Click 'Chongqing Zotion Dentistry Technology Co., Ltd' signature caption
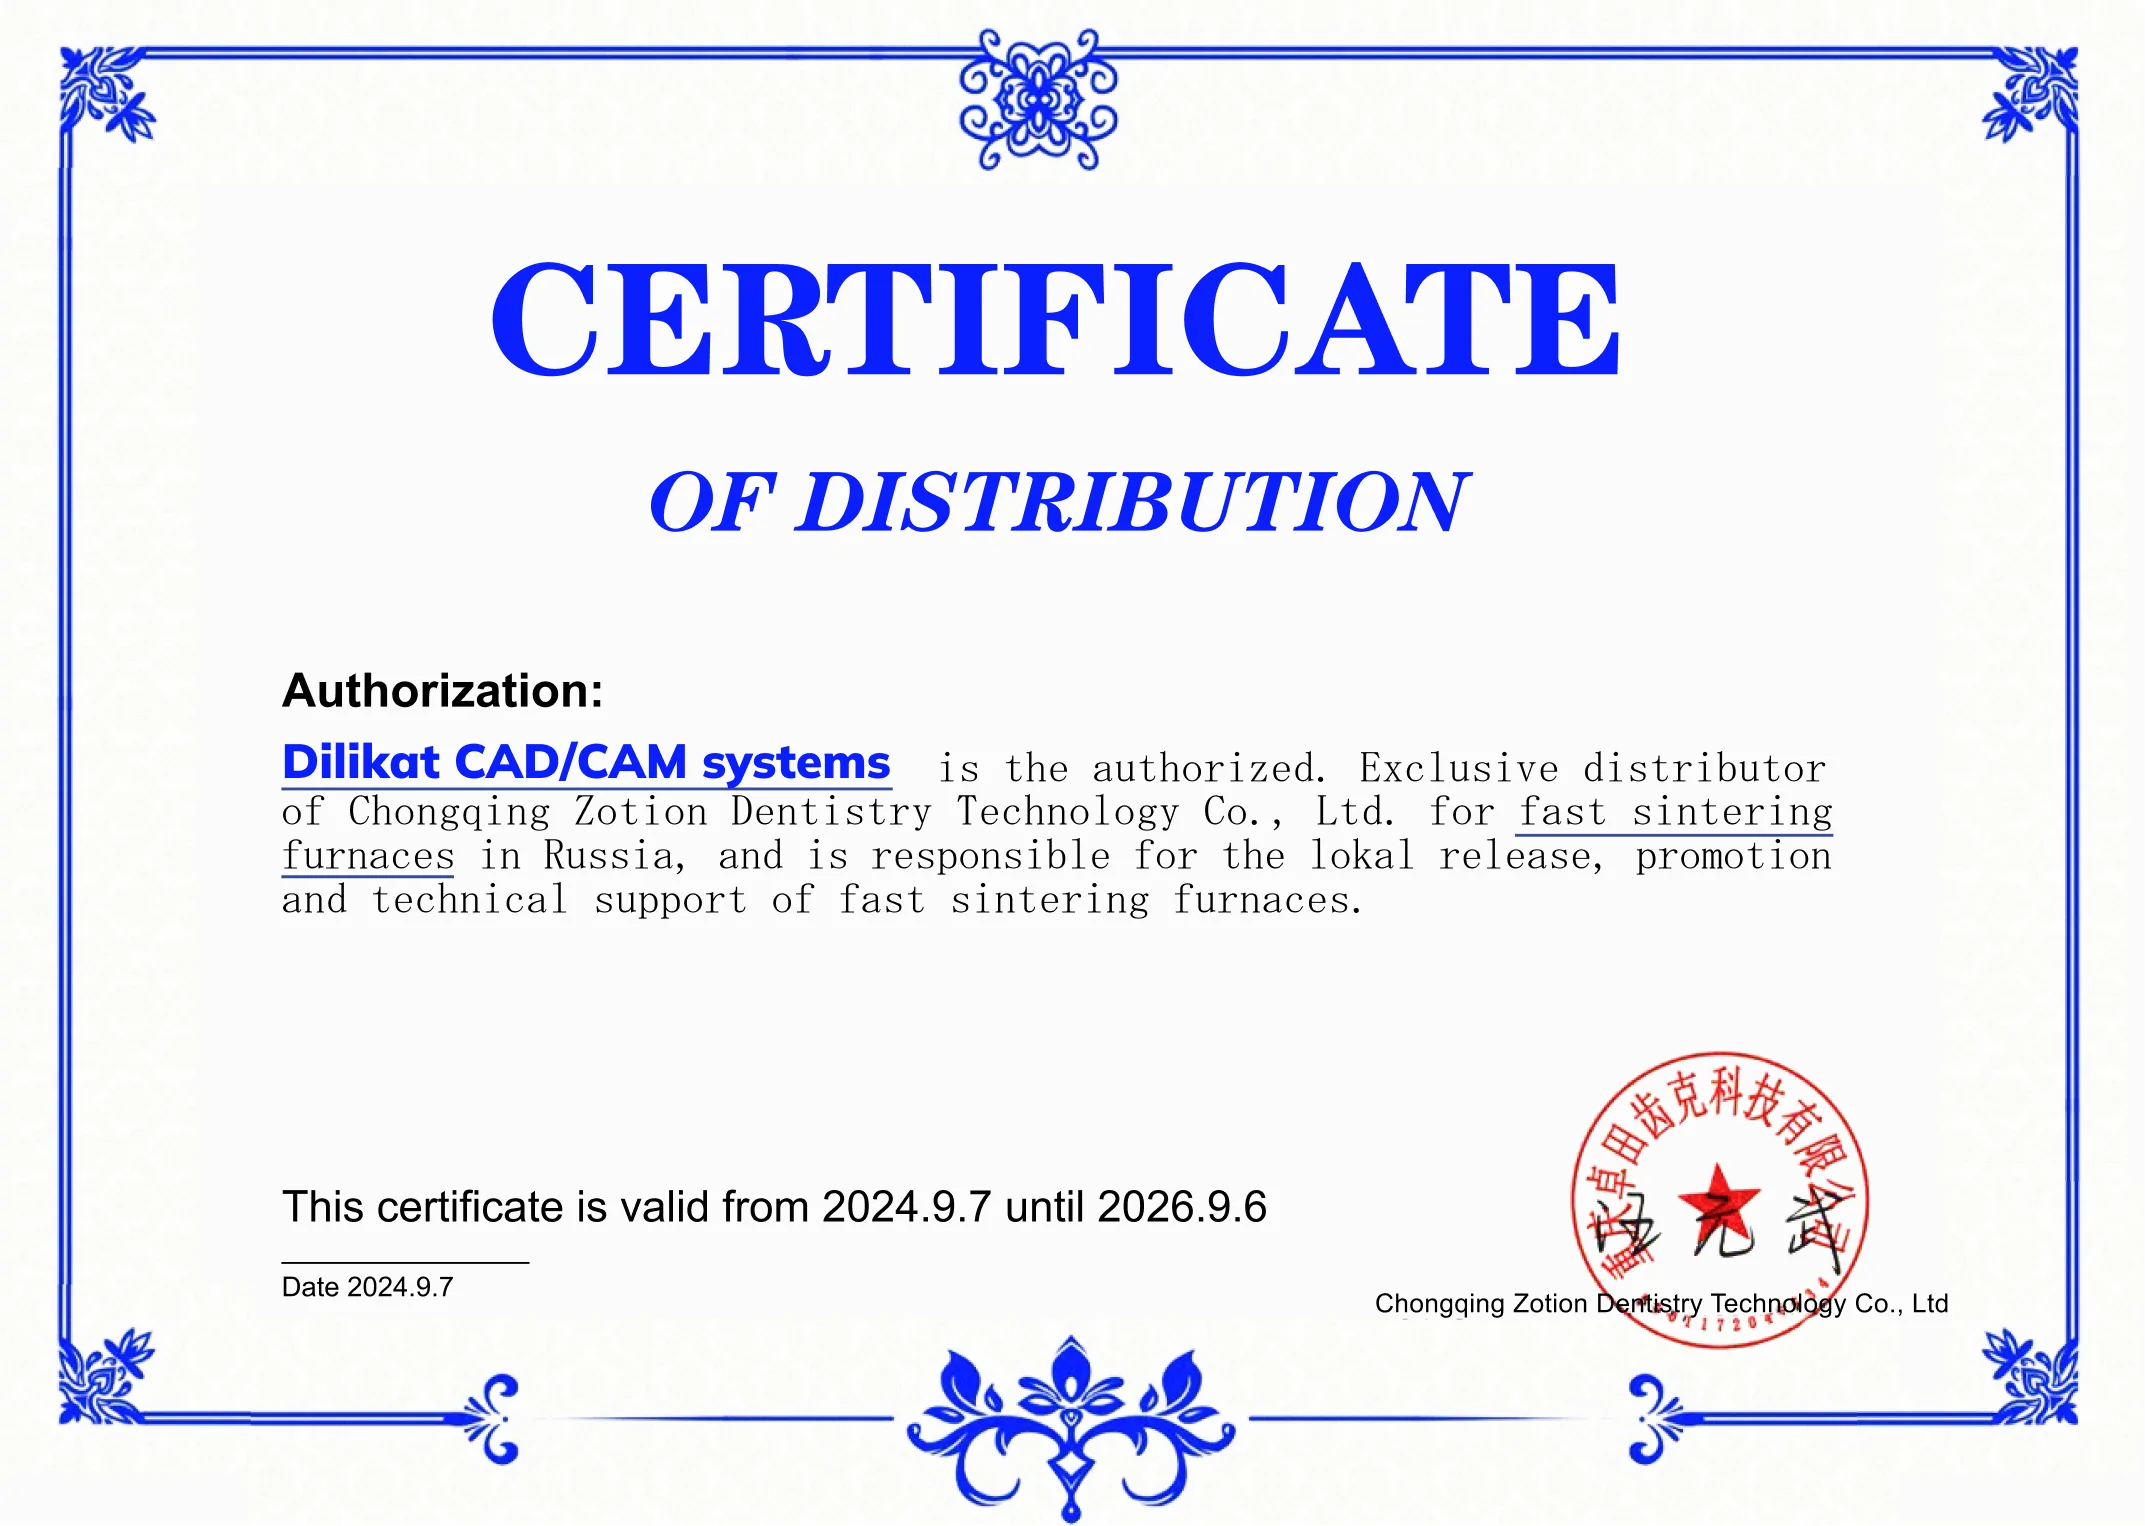 pyautogui.click(x=1662, y=1304)
